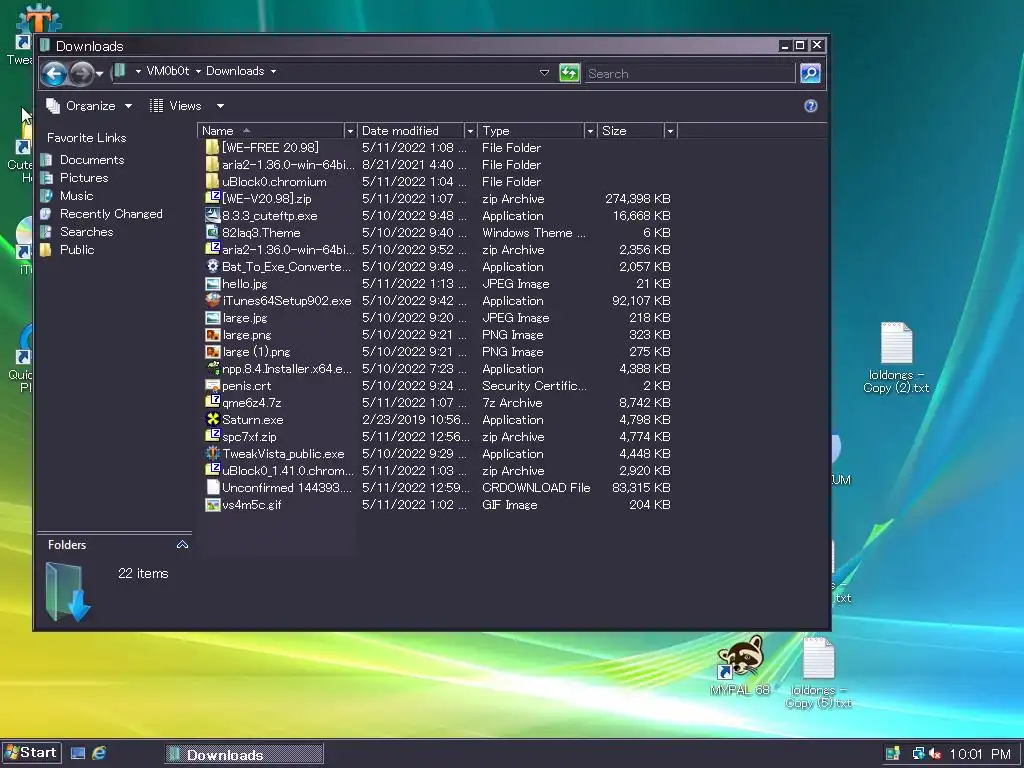
Task: Select the TweakVista_public.exe icon
Action: coord(212,453)
